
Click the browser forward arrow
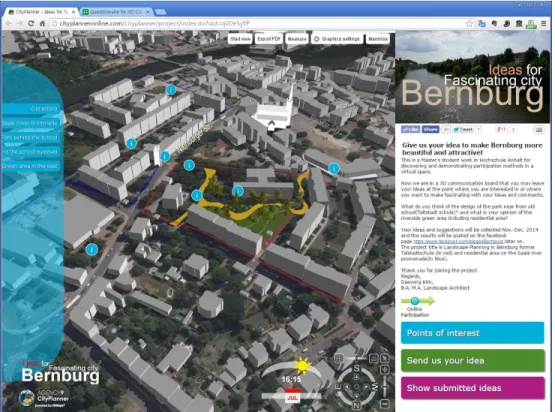[20, 23]
